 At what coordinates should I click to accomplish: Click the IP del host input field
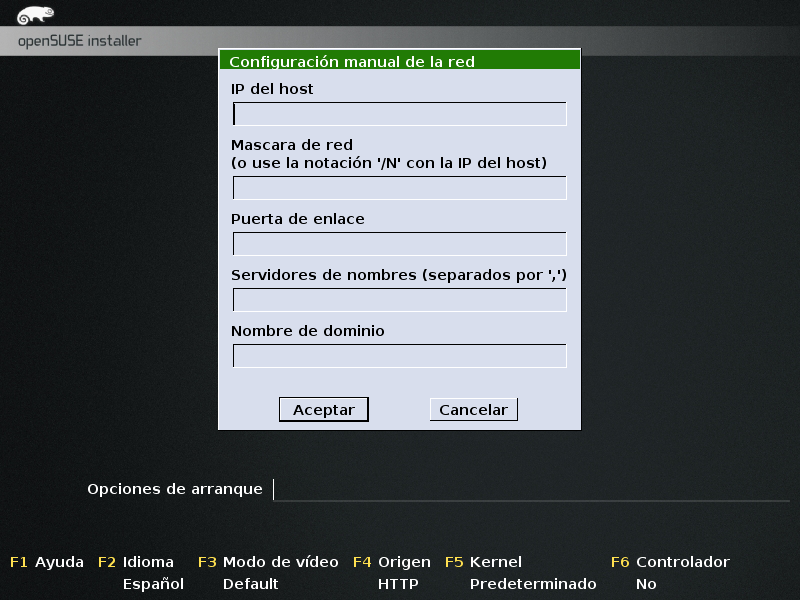399,114
